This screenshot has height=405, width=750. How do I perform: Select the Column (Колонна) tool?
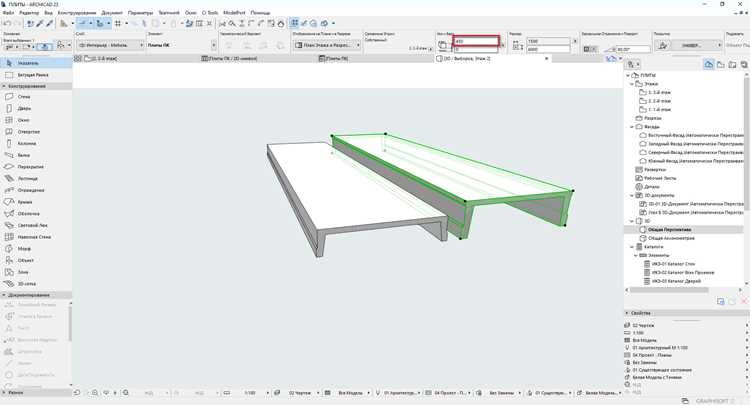36,143
